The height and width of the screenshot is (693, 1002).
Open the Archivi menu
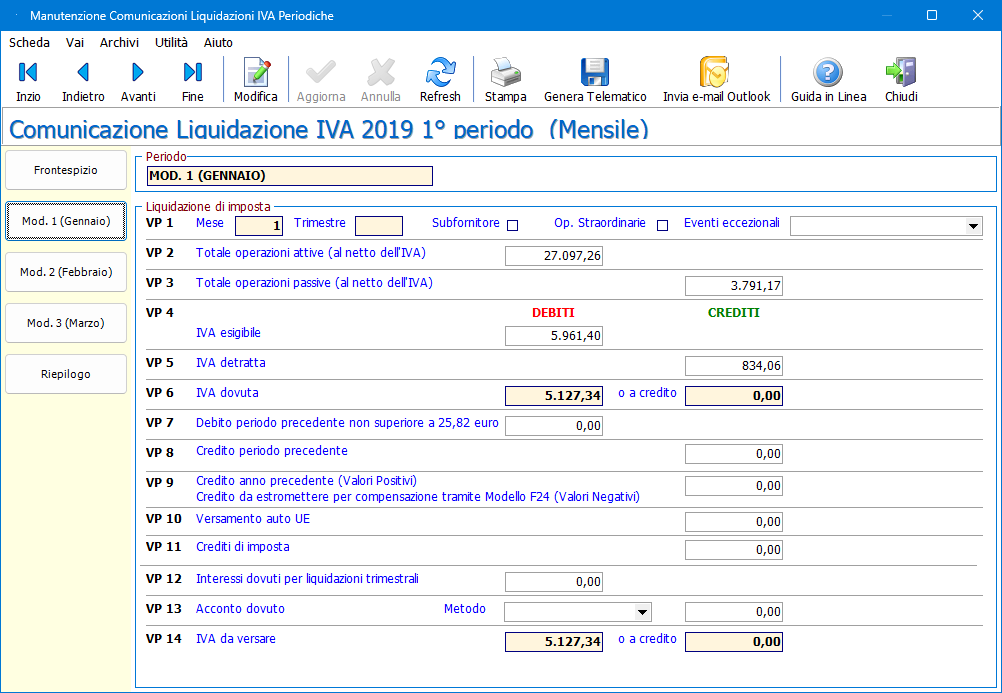coord(119,42)
